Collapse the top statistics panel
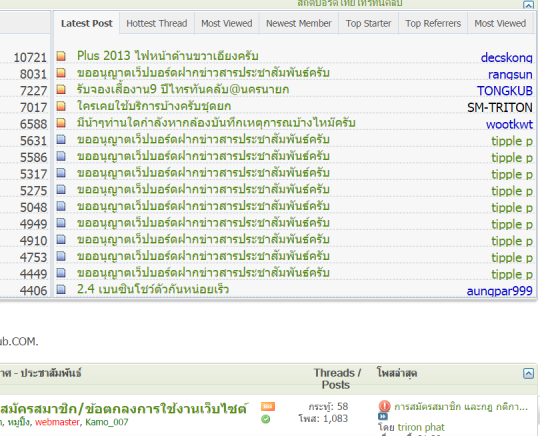Screen dimensions: 540x436 528,4
